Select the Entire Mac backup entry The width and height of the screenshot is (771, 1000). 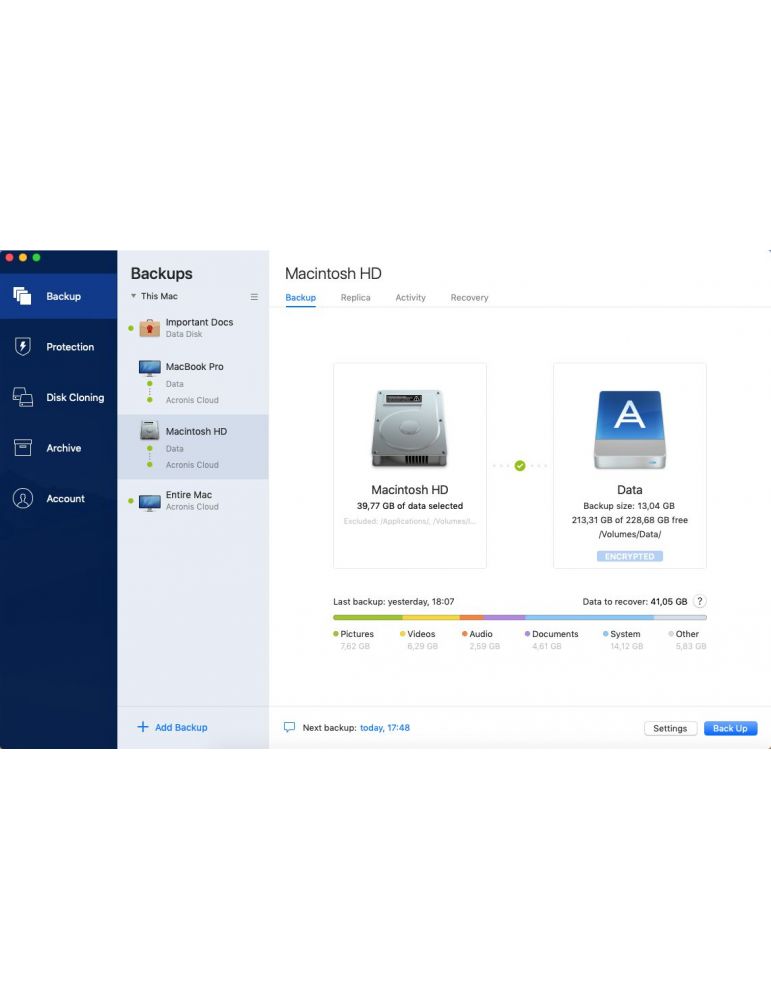(x=193, y=501)
